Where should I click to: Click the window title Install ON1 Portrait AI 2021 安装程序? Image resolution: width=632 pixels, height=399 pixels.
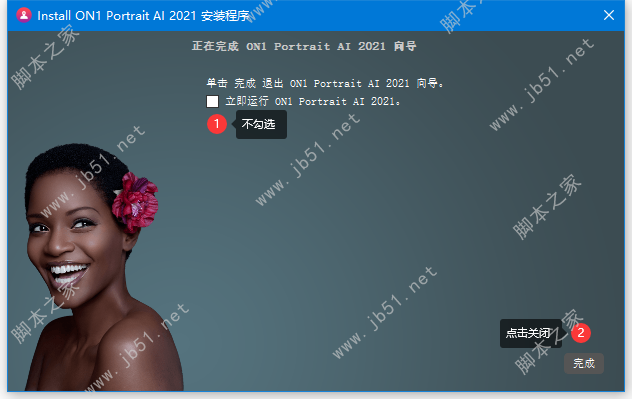click(x=143, y=16)
